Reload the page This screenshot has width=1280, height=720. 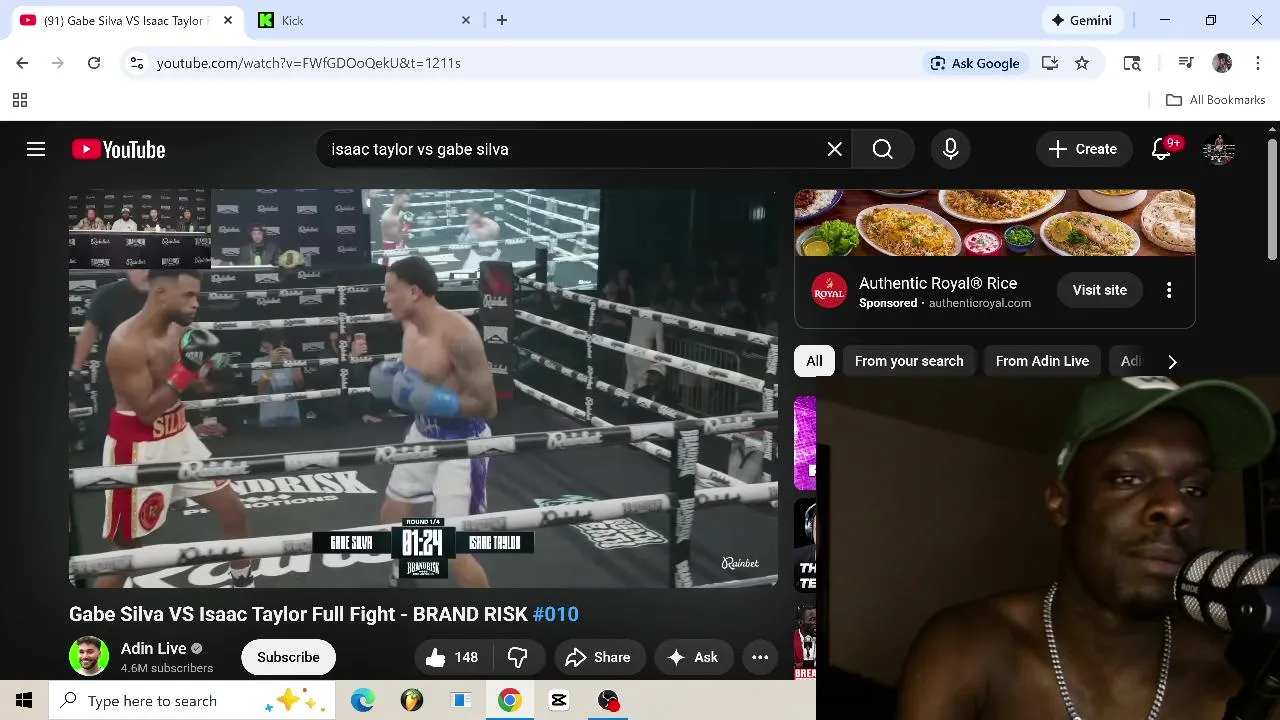[94, 63]
